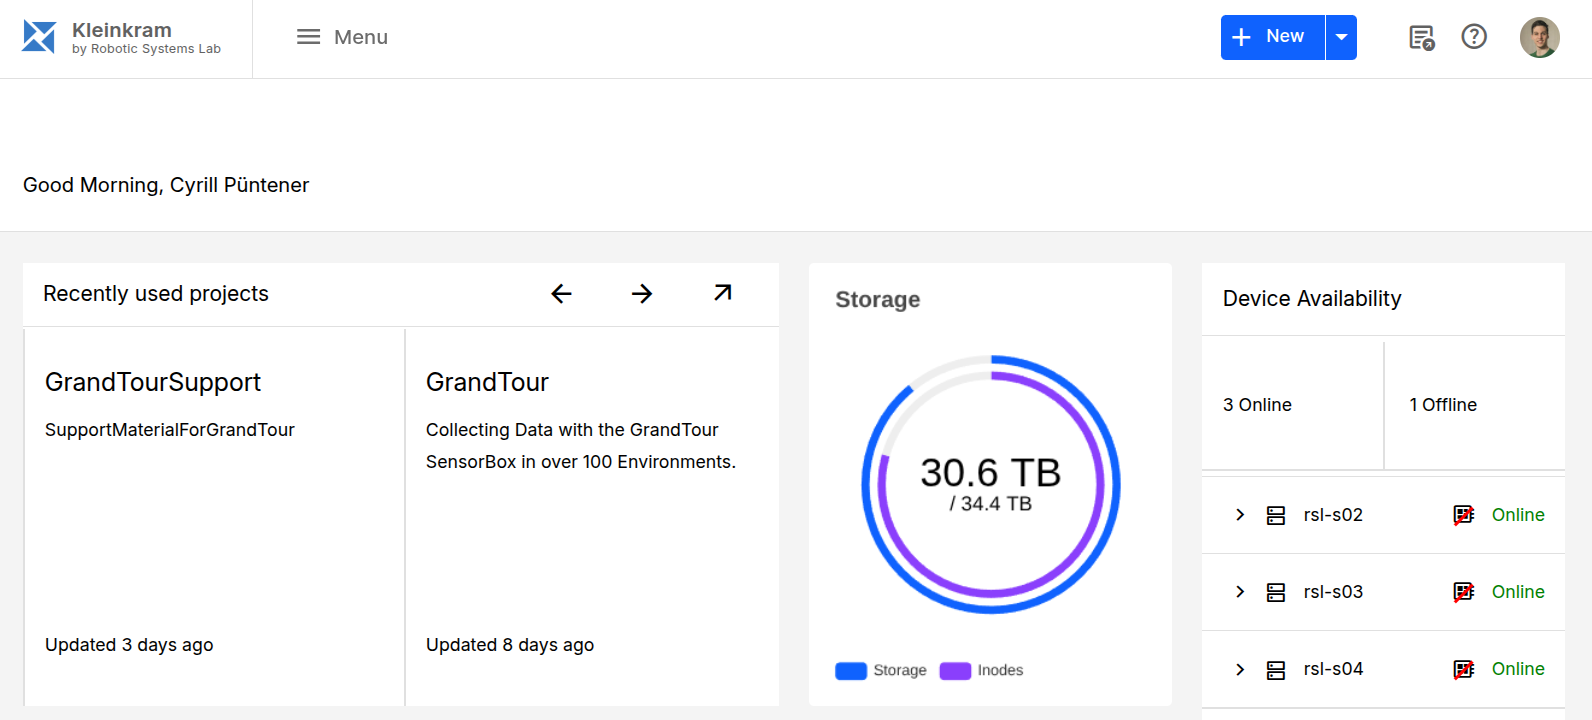Click the help question mark icon
Screen dimensions: 1592x720
pos(1474,37)
